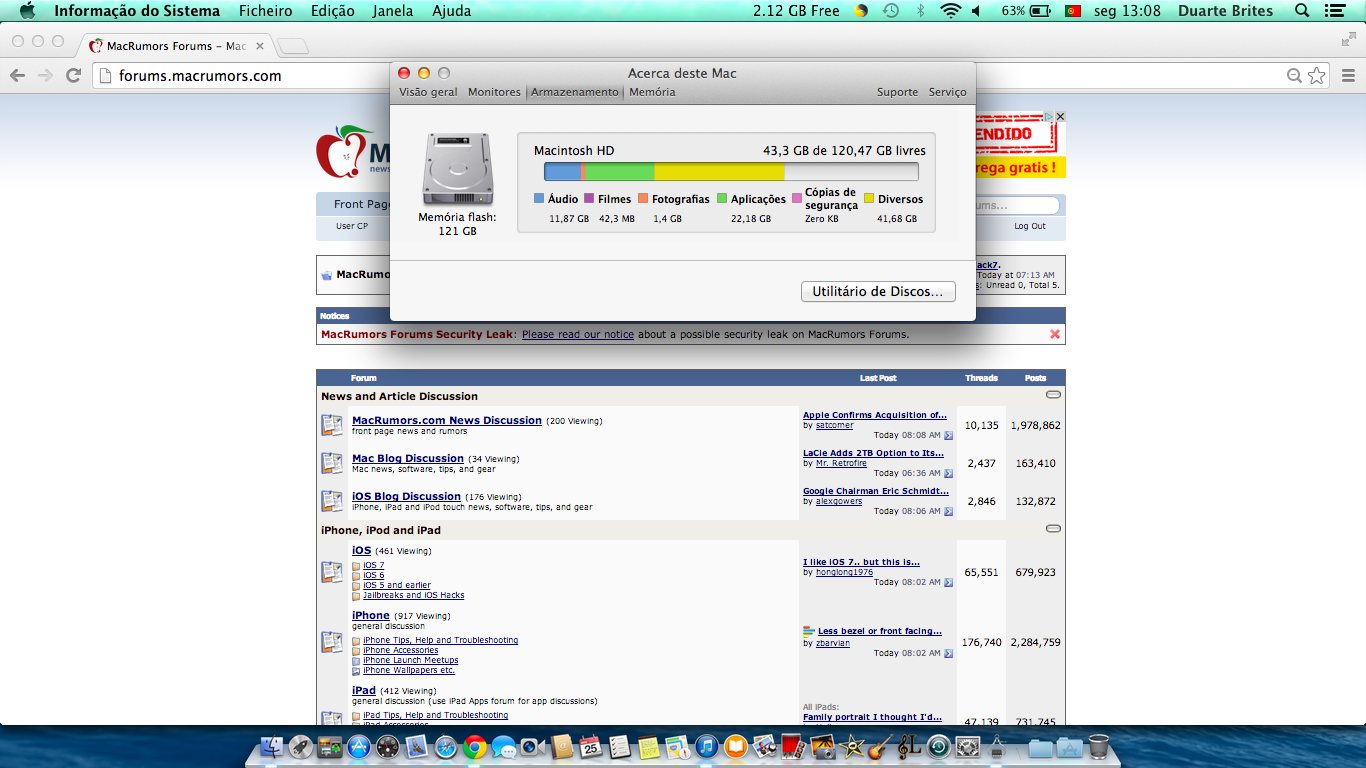The height and width of the screenshot is (768, 1366).
Task: Select the Armazenamento tab
Action: 575,92
